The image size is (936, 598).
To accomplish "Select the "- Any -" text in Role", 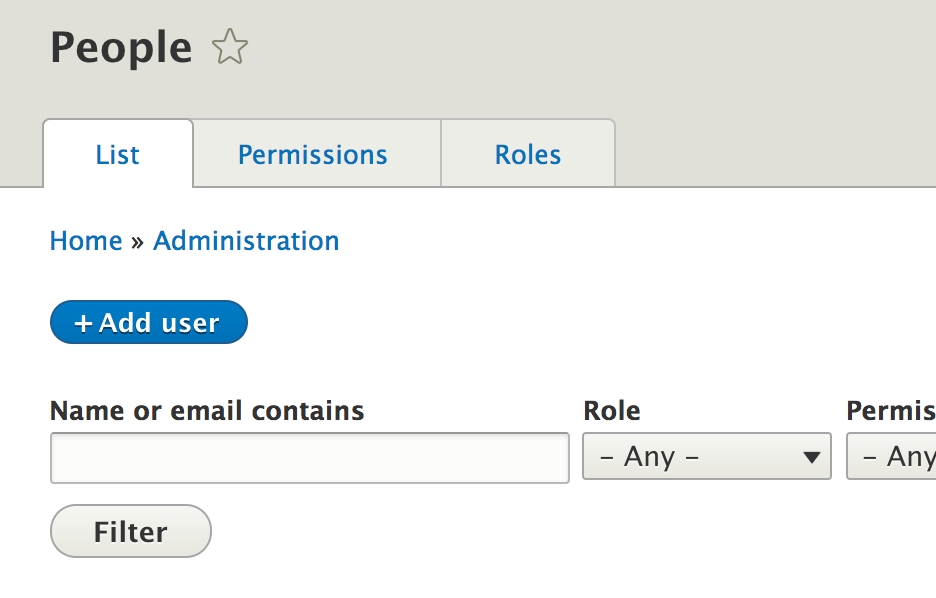I will 649,457.
